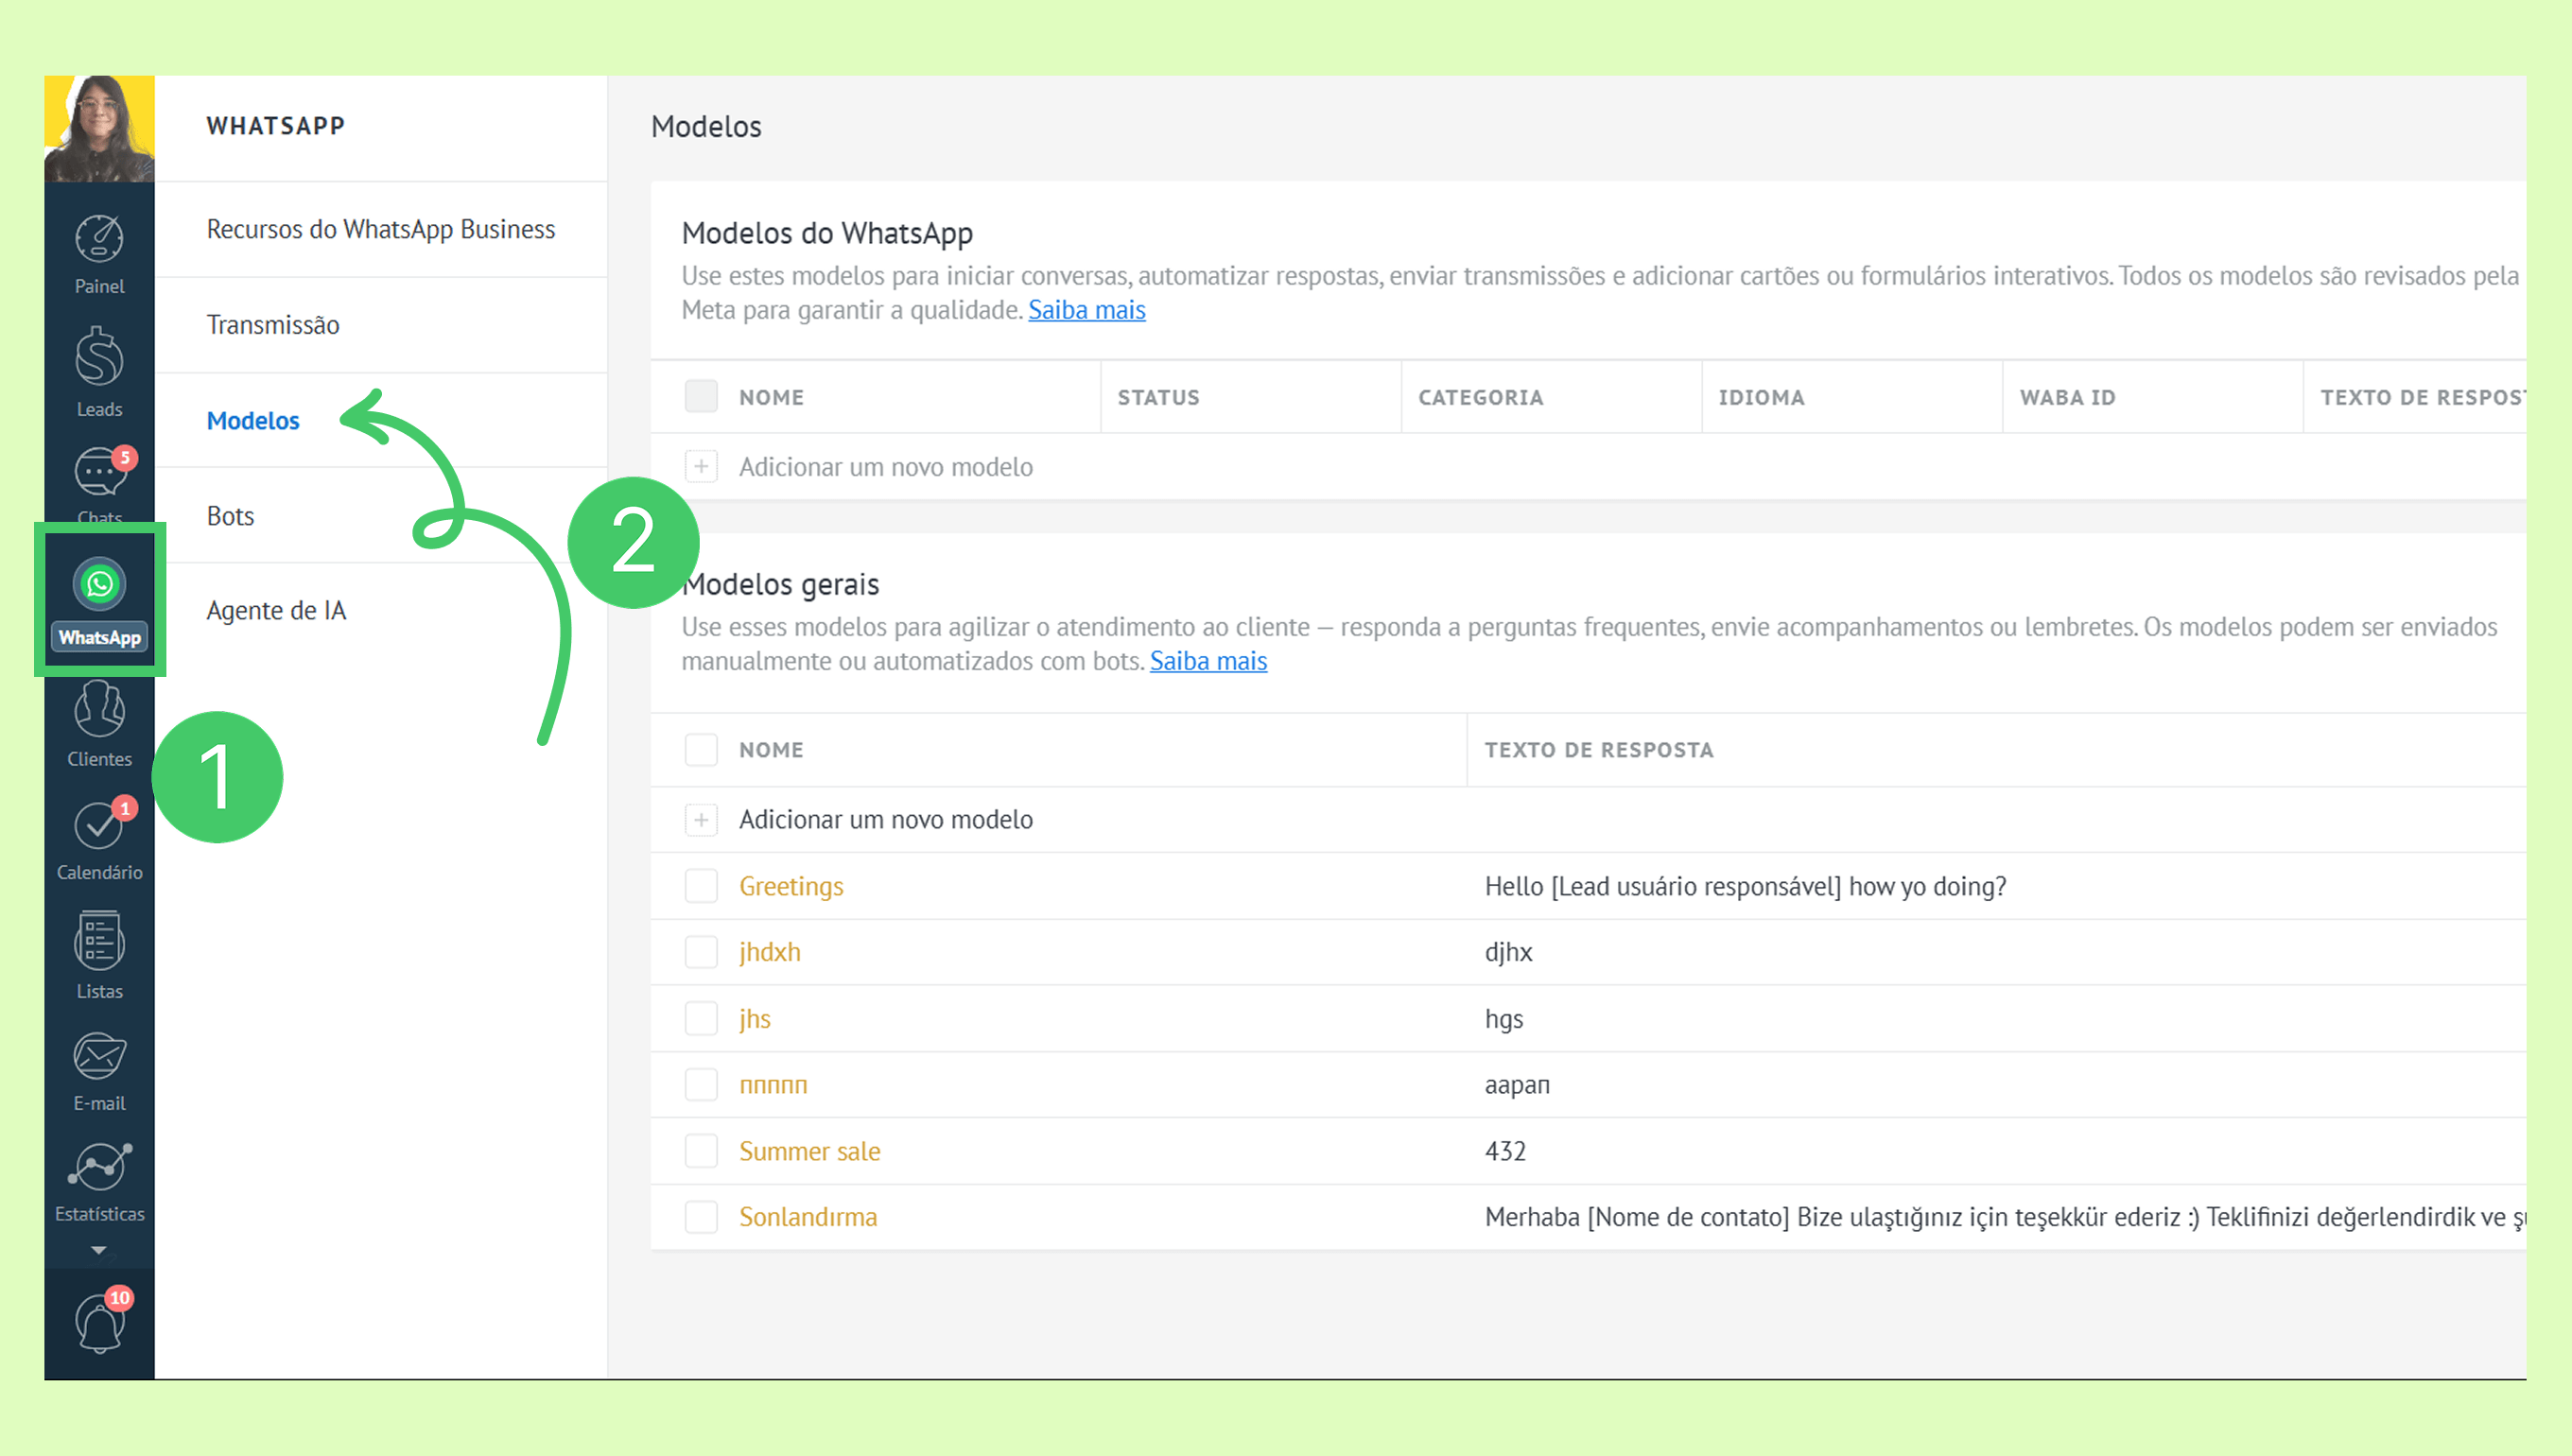Click plus to add WhatsApp model
The height and width of the screenshot is (1456, 2572).
701,467
